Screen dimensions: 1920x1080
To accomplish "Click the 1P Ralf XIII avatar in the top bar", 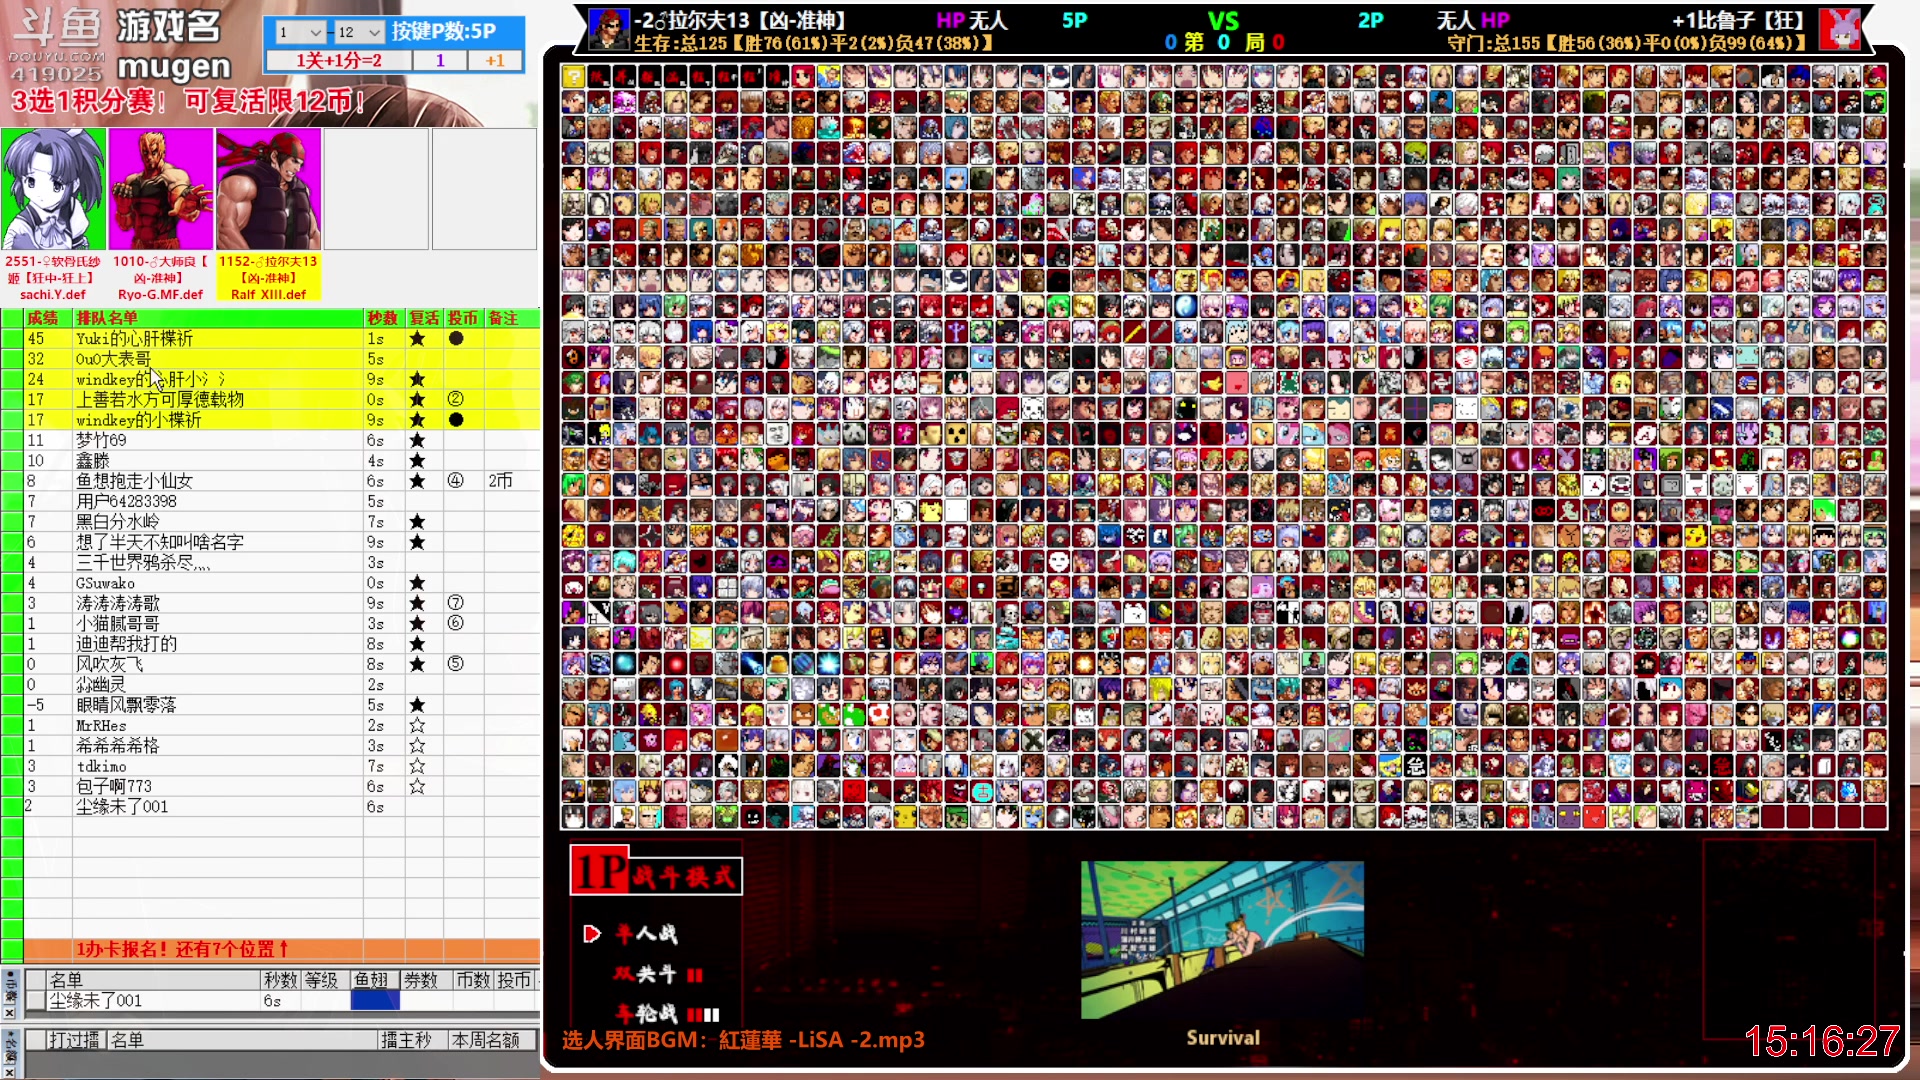I will tap(608, 27).
